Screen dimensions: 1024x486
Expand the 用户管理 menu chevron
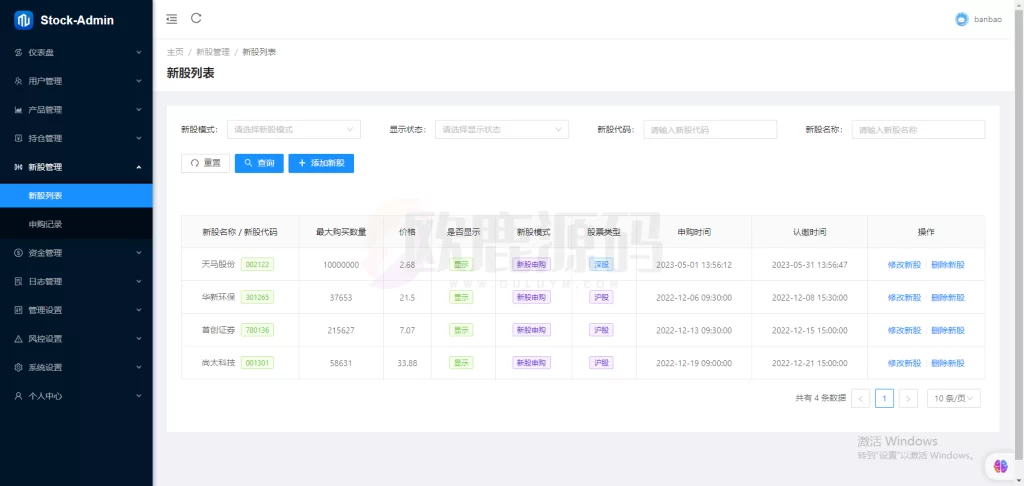(138, 81)
